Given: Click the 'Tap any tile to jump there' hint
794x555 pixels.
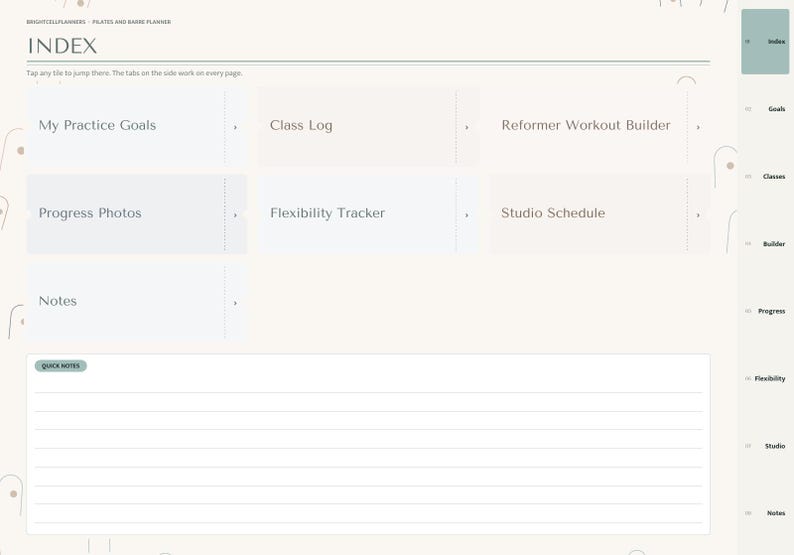Looking at the screenshot, I should (x=135, y=73).
